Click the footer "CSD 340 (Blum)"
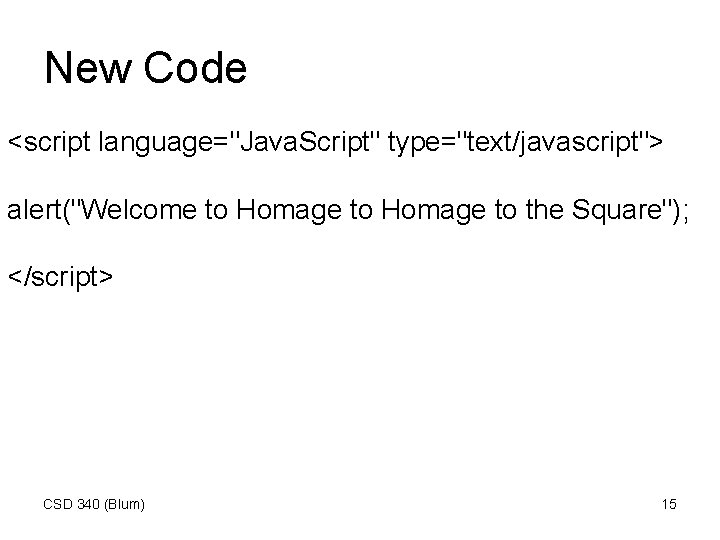Viewport: 720px width, 540px height. tap(94, 504)
